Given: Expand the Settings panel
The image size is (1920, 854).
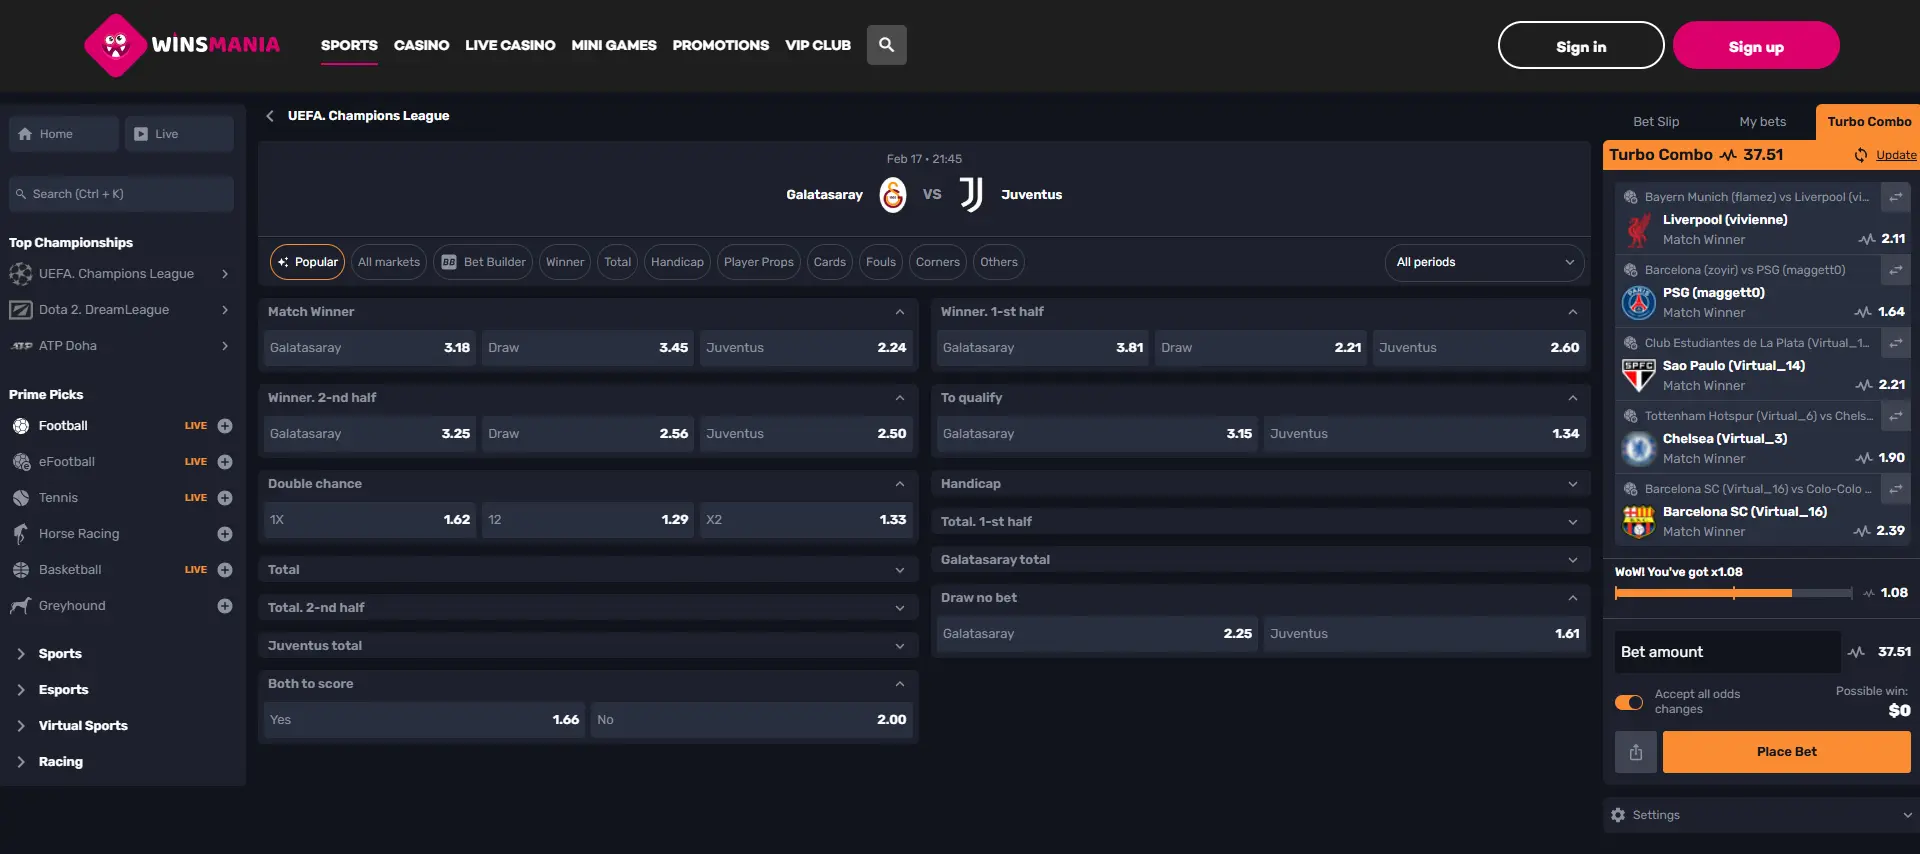Looking at the screenshot, I should pyautogui.click(x=1760, y=815).
